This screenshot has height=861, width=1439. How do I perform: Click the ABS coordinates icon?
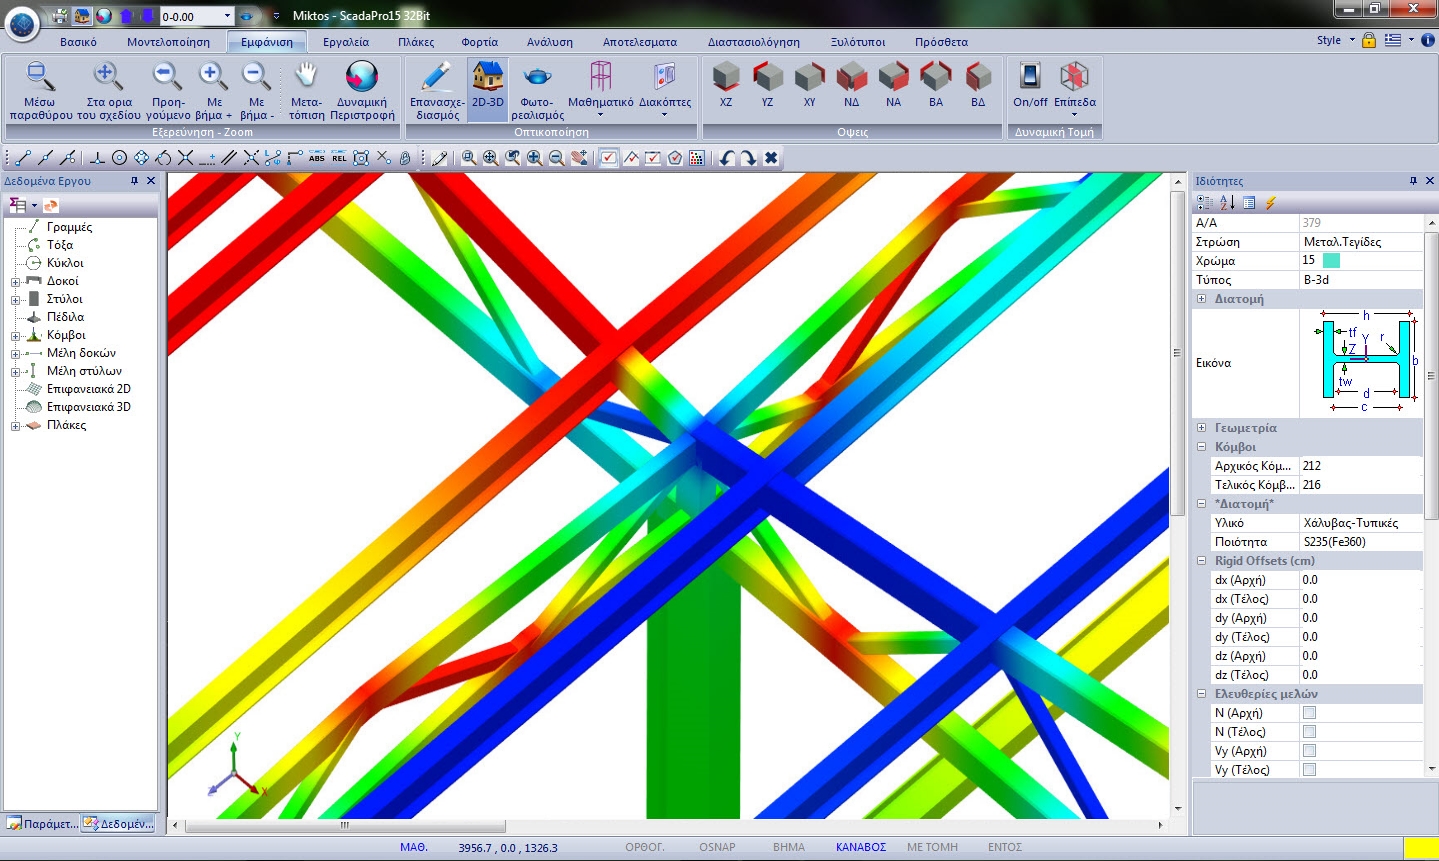[317, 158]
